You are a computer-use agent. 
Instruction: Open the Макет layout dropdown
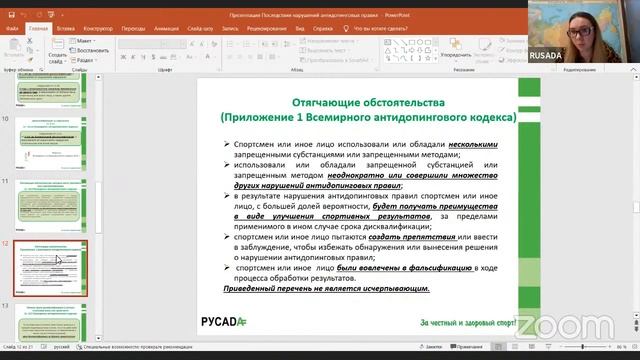tap(83, 41)
